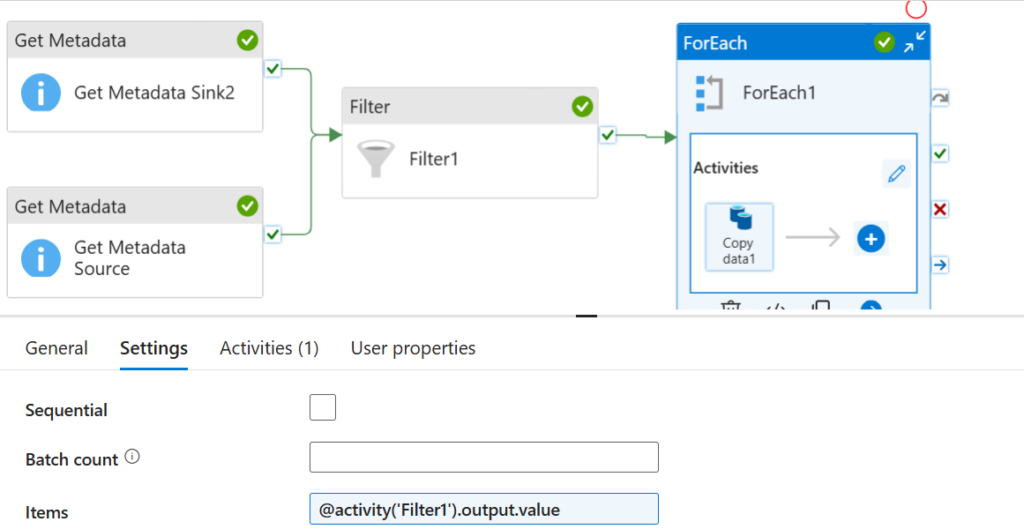This screenshot has width=1024, height=529.
Task: Click the ForEach upon-failure red X connector
Action: point(940,210)
